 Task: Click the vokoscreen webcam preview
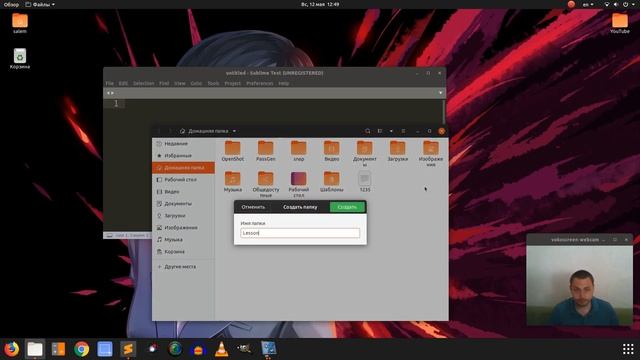580,285
